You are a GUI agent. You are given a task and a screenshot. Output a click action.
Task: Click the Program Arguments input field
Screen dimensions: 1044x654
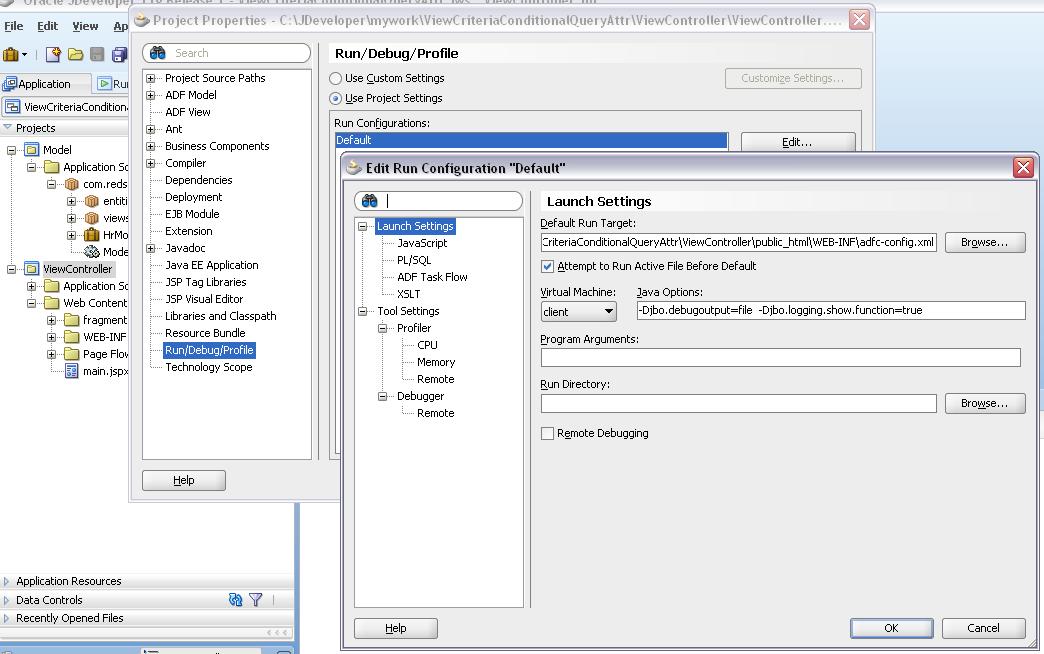pyautogui.click(x=780, y=357)
